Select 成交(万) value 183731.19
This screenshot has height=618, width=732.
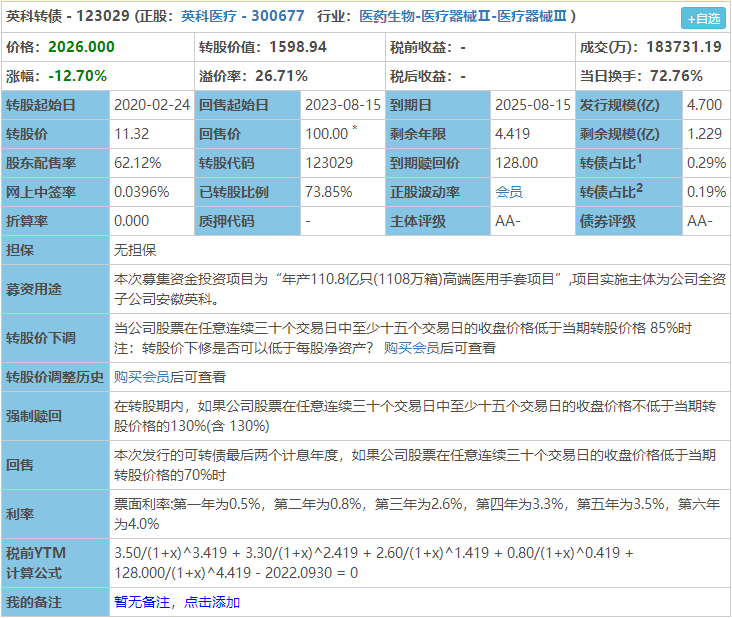pyautogui.click(x=684, y=47)
